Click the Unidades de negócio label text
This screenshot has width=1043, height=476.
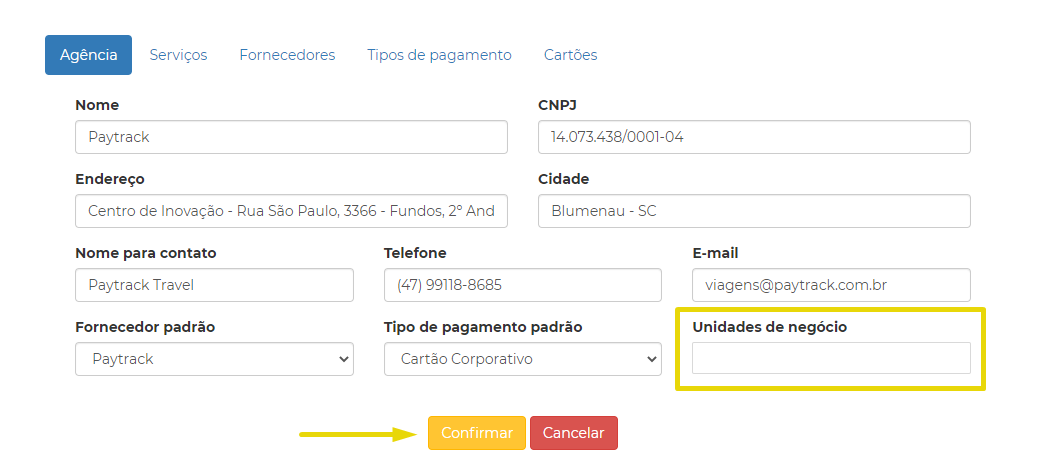coord(770,327)
